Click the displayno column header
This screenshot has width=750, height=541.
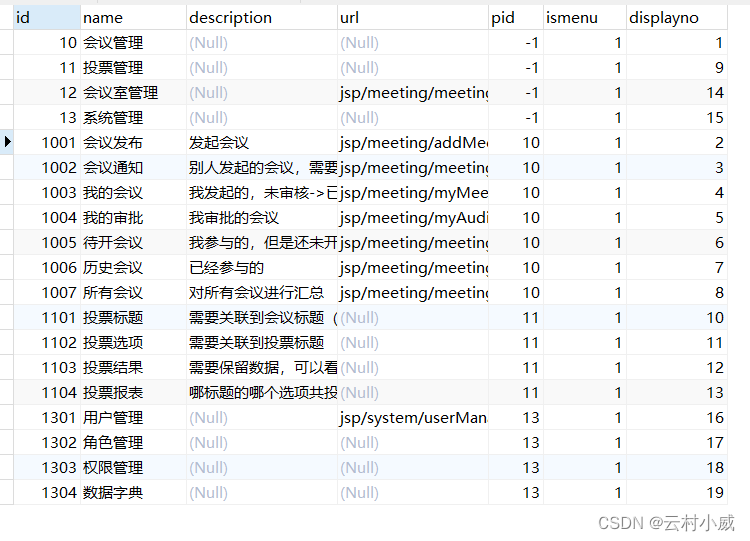(676, 18)
